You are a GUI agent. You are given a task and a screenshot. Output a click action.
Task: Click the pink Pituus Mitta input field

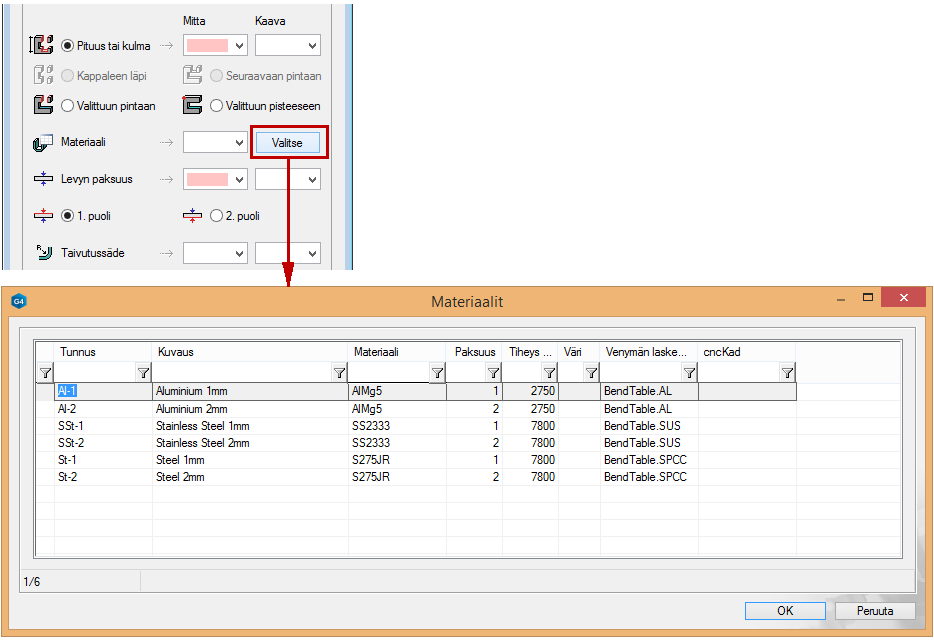(x=208, y=45)
